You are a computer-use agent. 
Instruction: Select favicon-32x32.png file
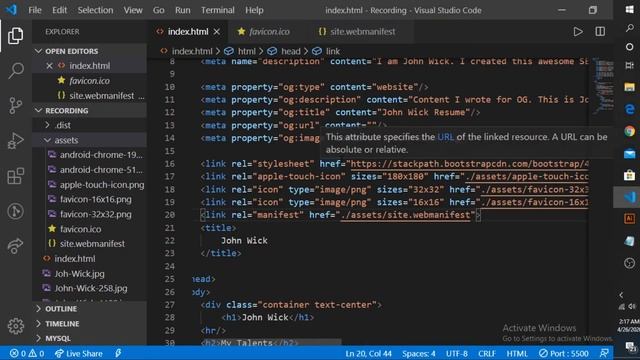pyautogui.click(x=89, y=214)
